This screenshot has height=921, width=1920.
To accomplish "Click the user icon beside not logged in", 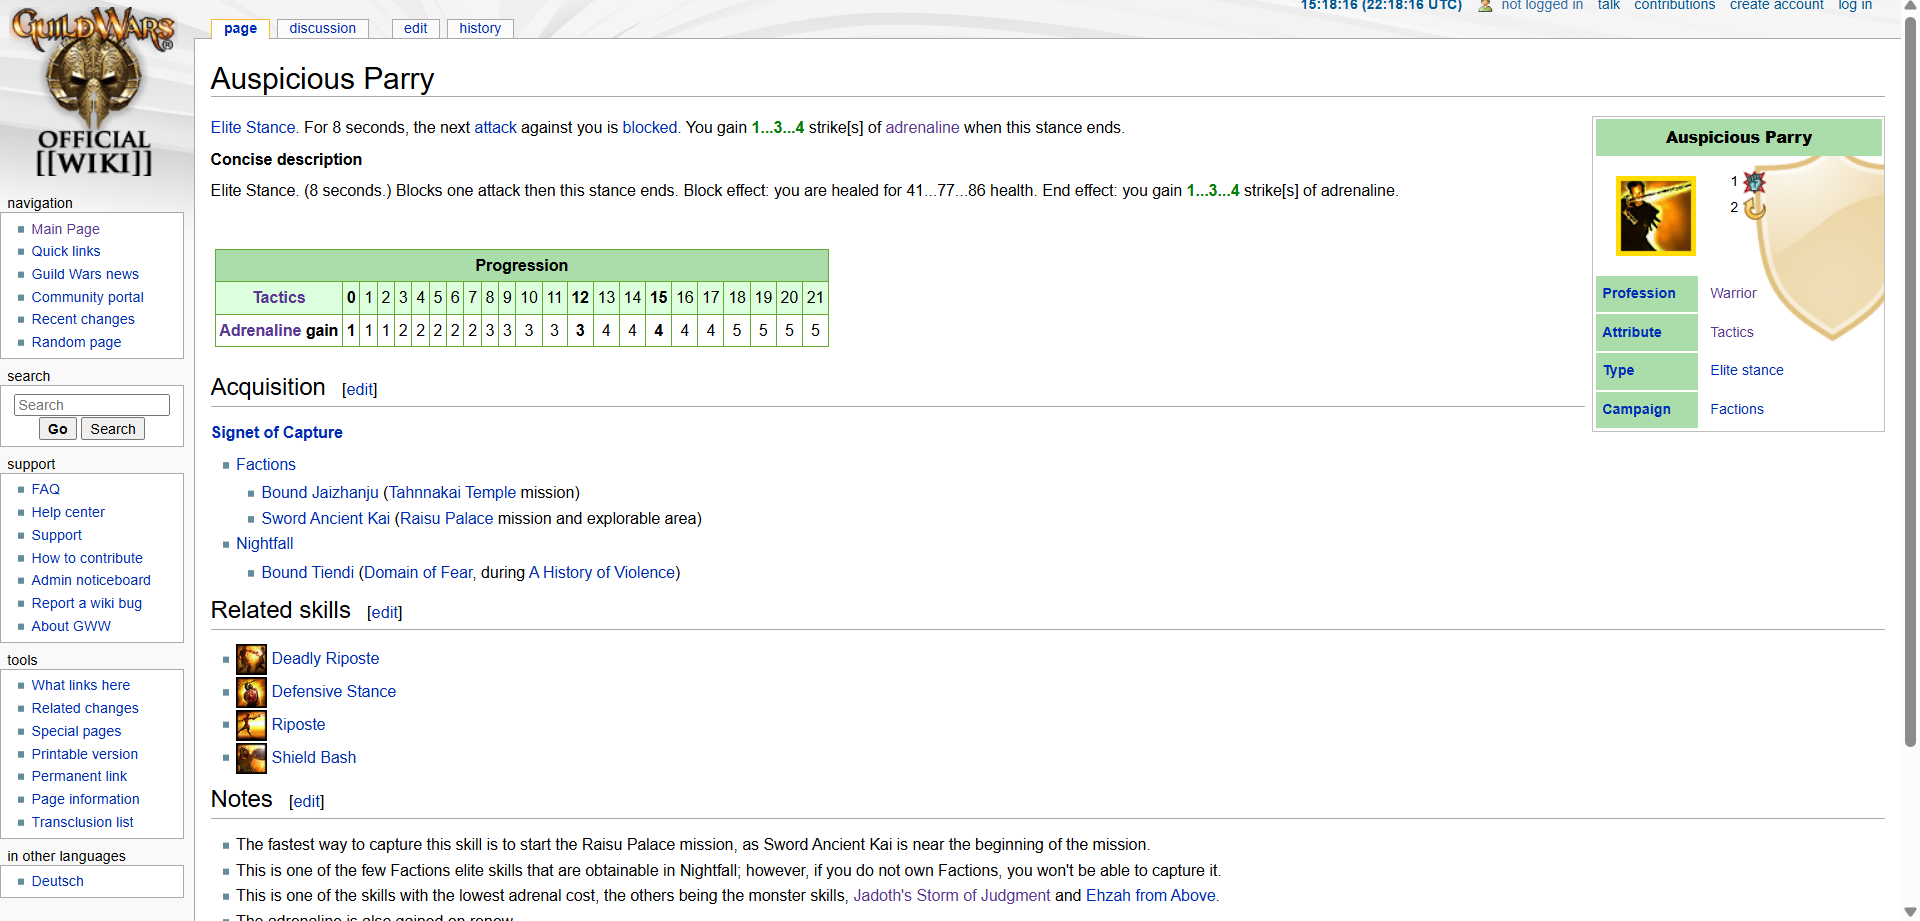I will 1485,5.
